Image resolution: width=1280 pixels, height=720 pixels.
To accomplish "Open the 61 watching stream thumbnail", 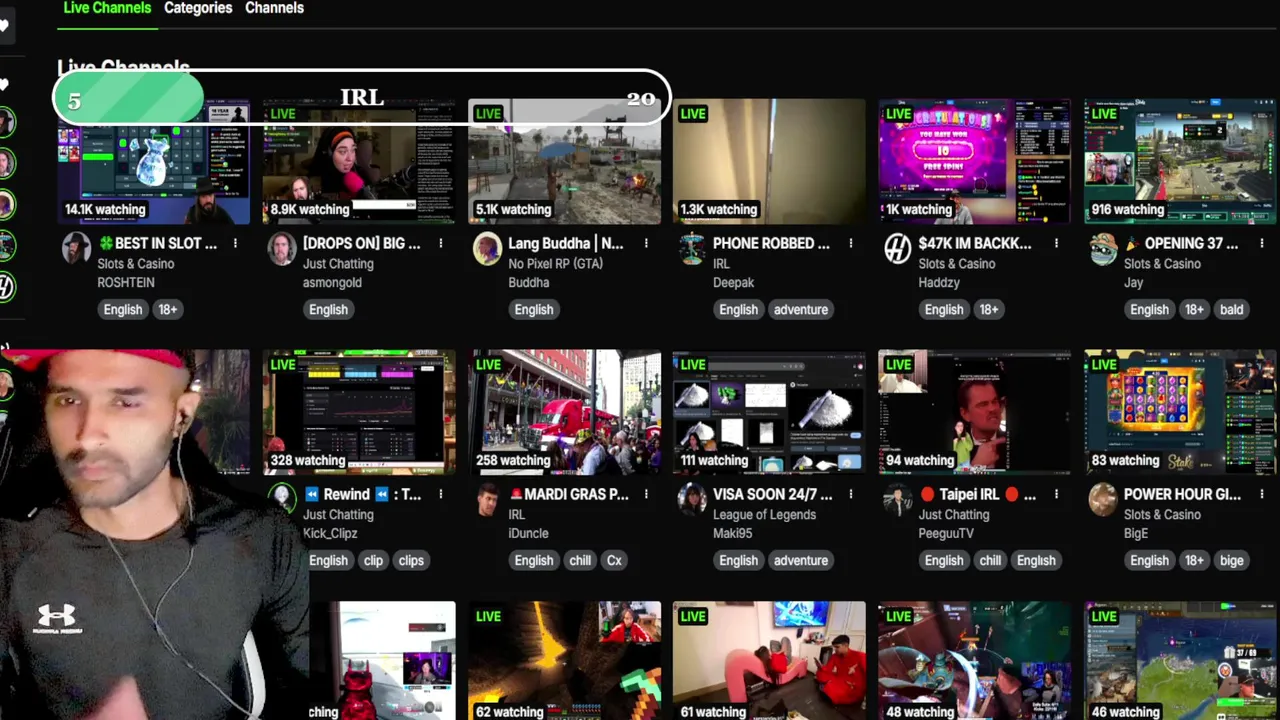I will (x=769, y=661).
